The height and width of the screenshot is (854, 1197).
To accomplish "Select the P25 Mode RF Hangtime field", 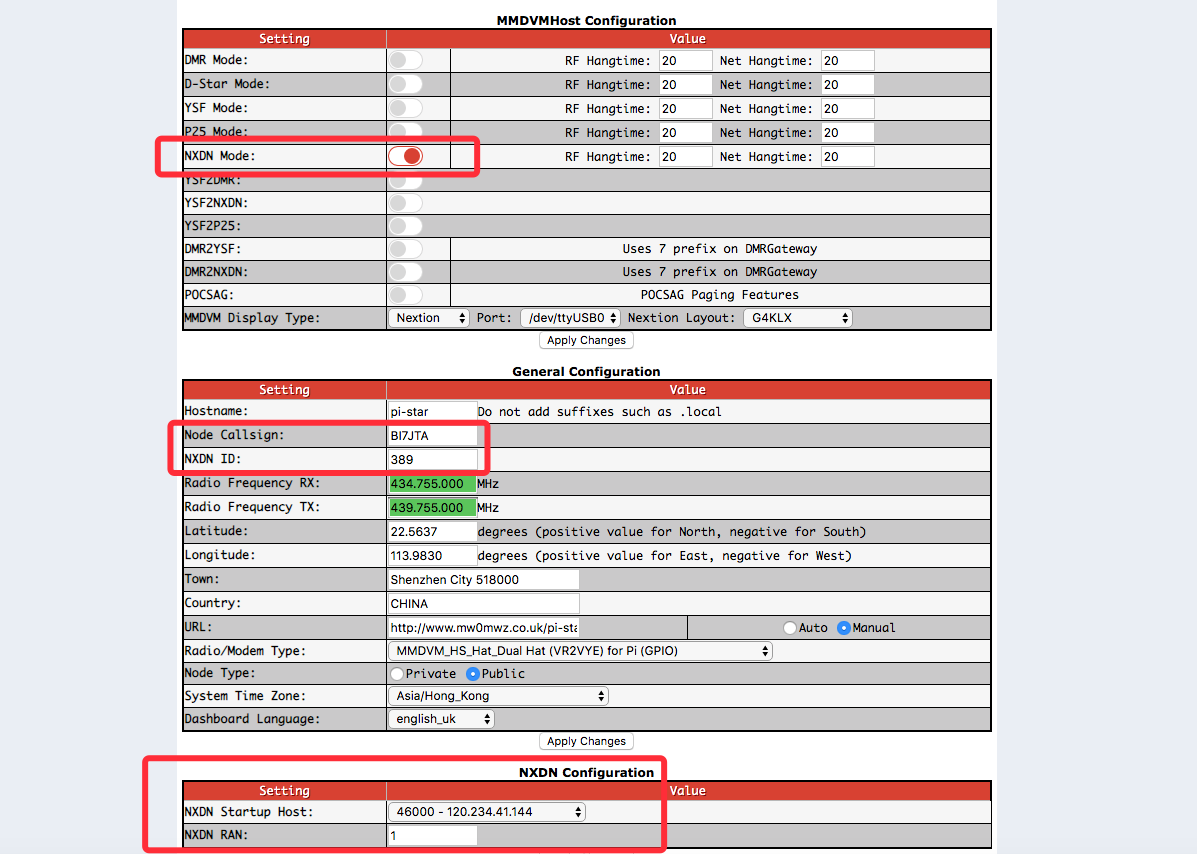I will tap(686, 133).
